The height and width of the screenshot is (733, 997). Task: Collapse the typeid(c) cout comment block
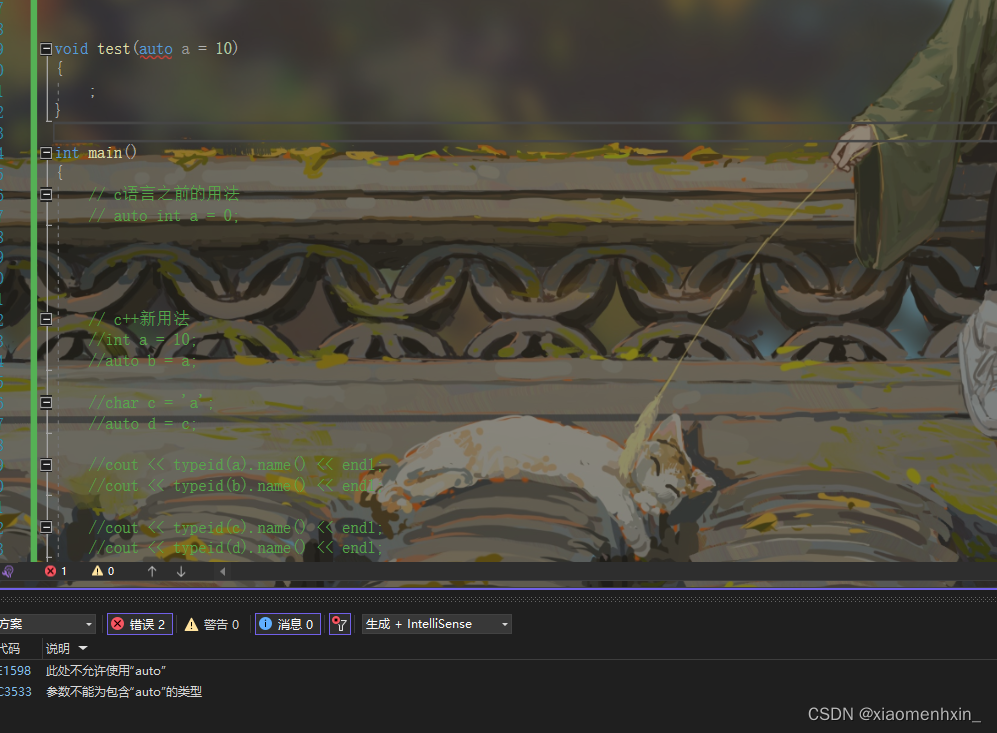click(x=46, y=527)
